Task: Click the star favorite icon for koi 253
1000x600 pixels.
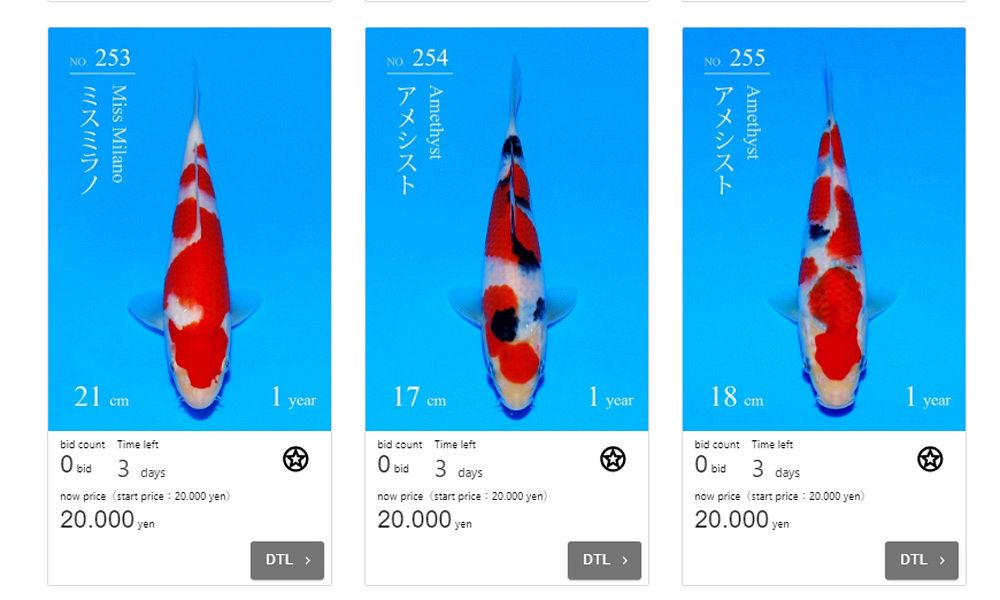Action: [x=295, y=459]
